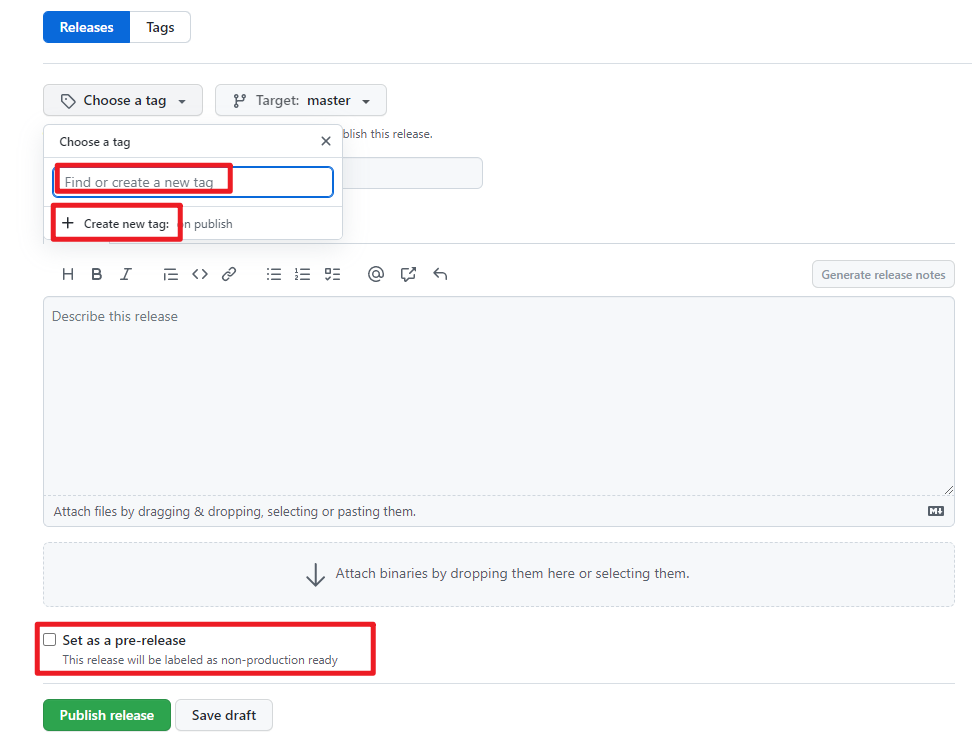Select the Releases tab
Viewport: 972px width, 744px height.
[x=86, y=27]
